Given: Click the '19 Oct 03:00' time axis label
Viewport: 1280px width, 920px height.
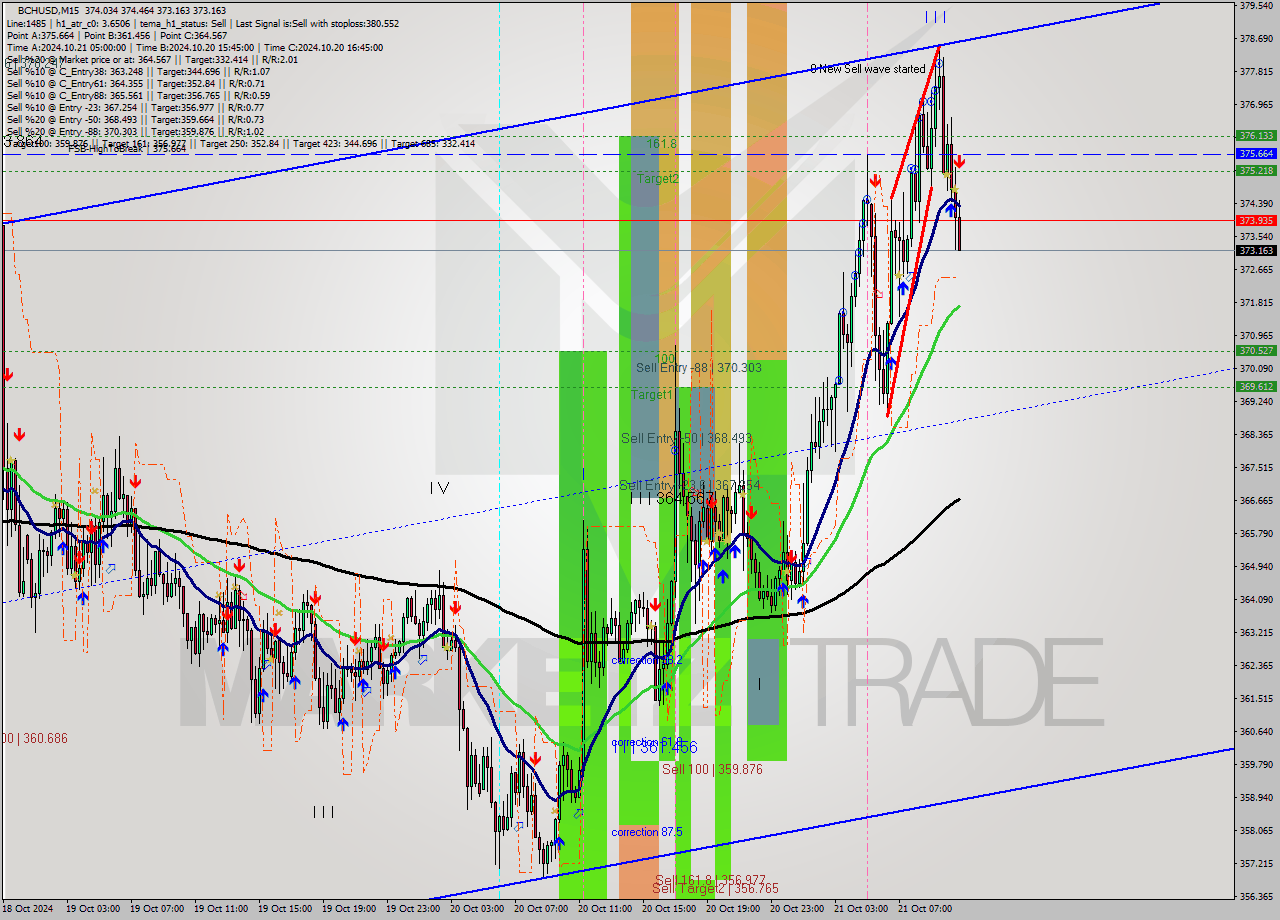Looking at the screenshot, I should pyautogui.click(x=93, y=909).
